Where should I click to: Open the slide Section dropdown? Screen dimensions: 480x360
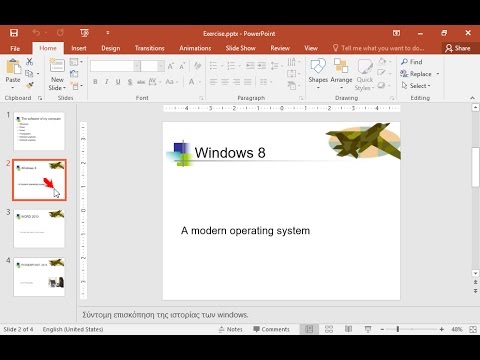pyautogui.click(x=77, y=86)
